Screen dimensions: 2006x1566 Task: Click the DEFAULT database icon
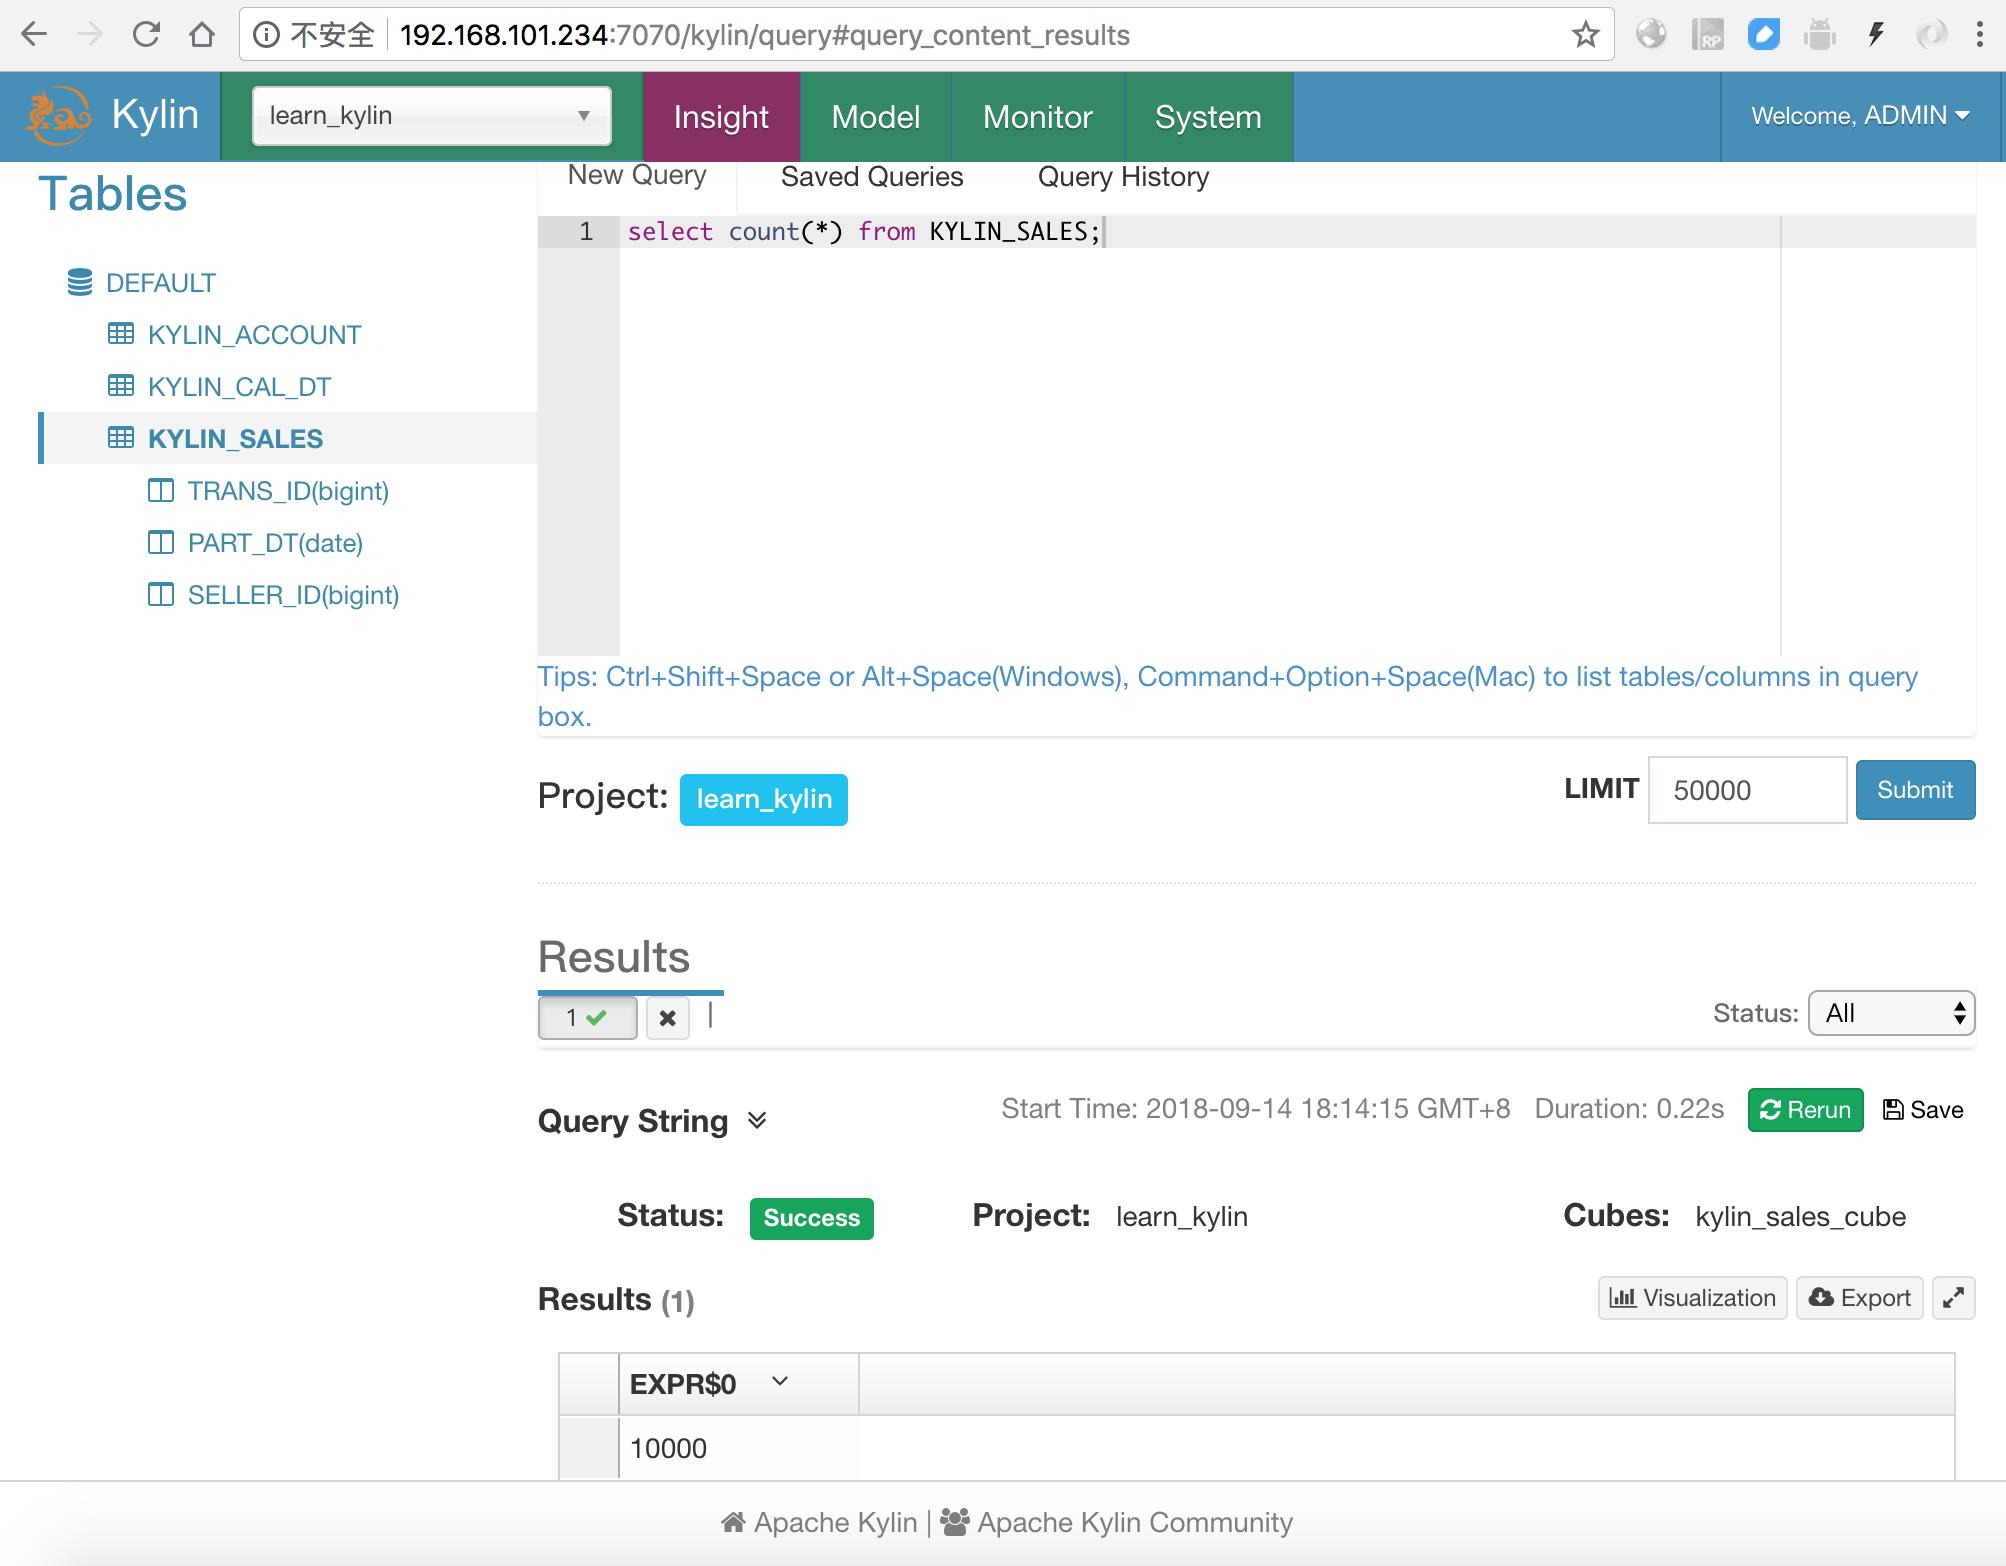(80, 283)
